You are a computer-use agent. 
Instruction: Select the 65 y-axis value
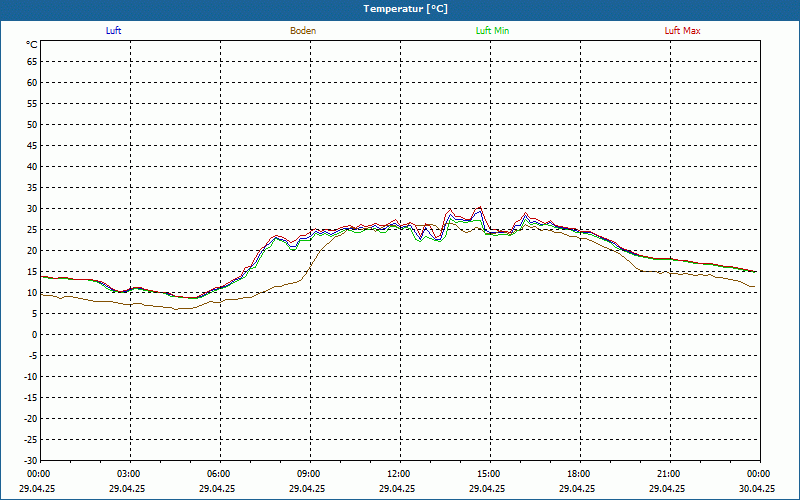[x=32, y=62]
